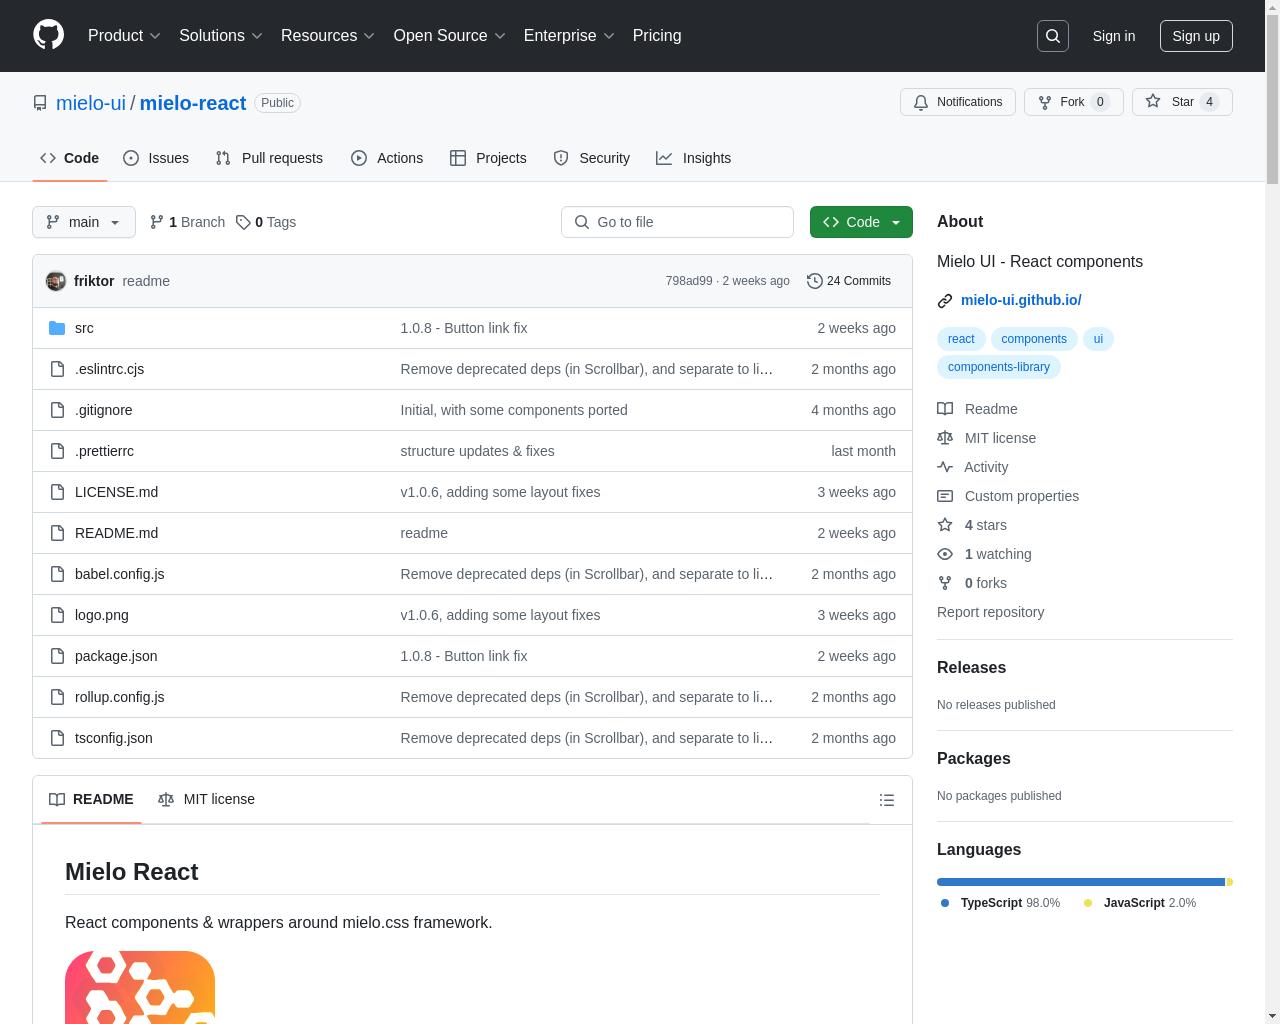This screenshot has height=1024, width=1280.
Task: Expand the Enterprise menu
Action: coord(569,35)
